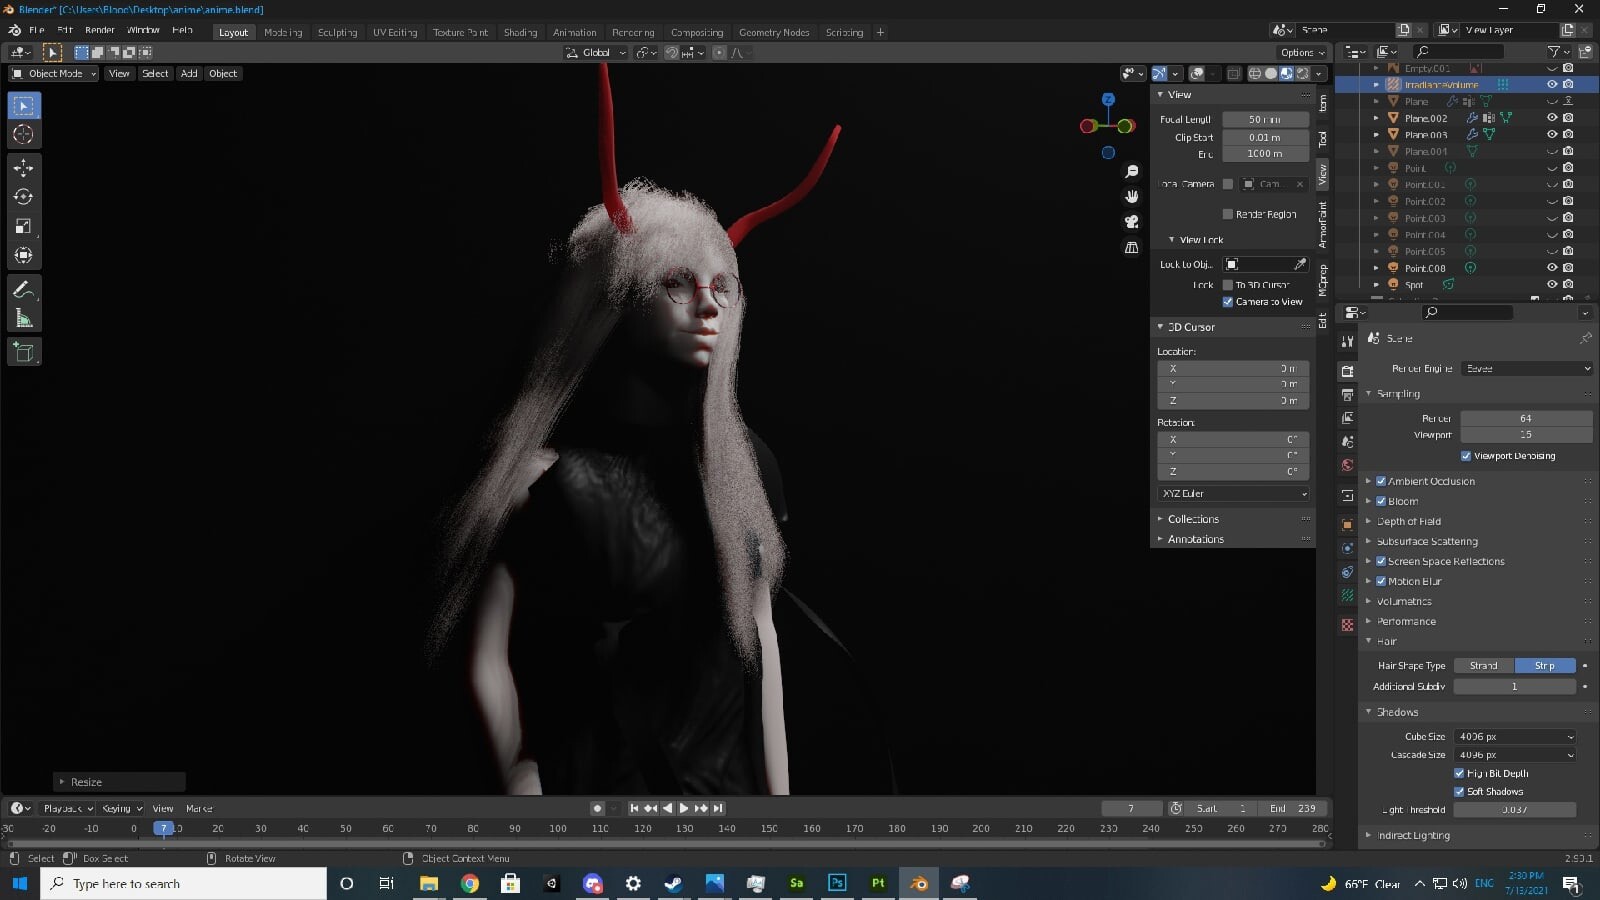1600x900 pixels.
Task: Open the Cube Size dropdown
Action: [x=1514, y=737]
